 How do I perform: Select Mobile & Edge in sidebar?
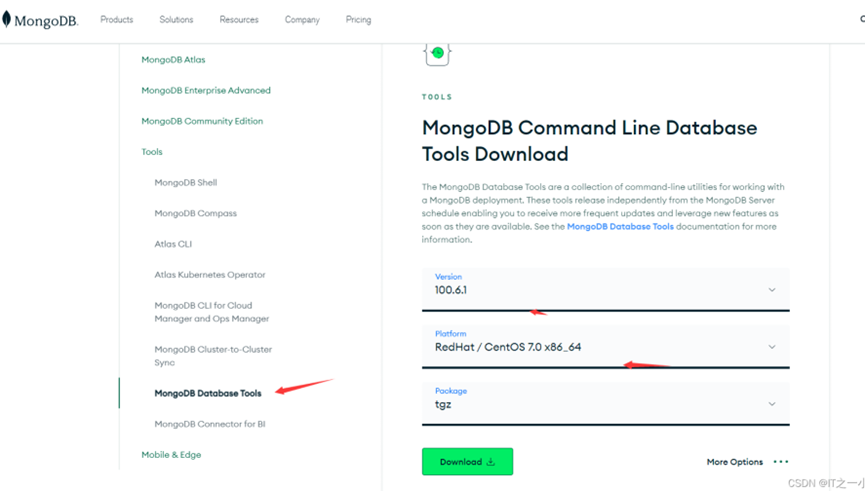[x=171, y=455]
